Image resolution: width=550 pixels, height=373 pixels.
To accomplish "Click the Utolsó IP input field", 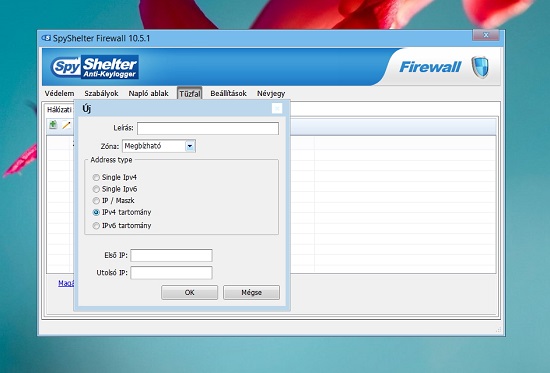I will click(172, 273).
